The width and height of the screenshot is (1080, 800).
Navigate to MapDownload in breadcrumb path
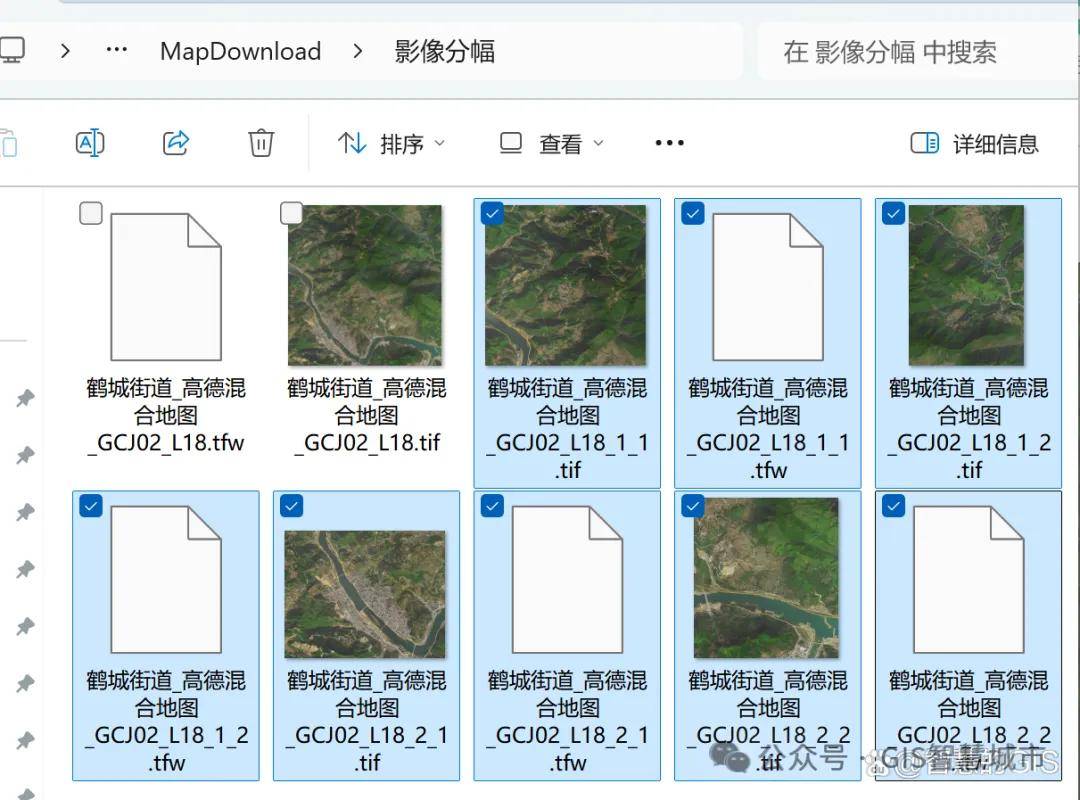(240, 51)
